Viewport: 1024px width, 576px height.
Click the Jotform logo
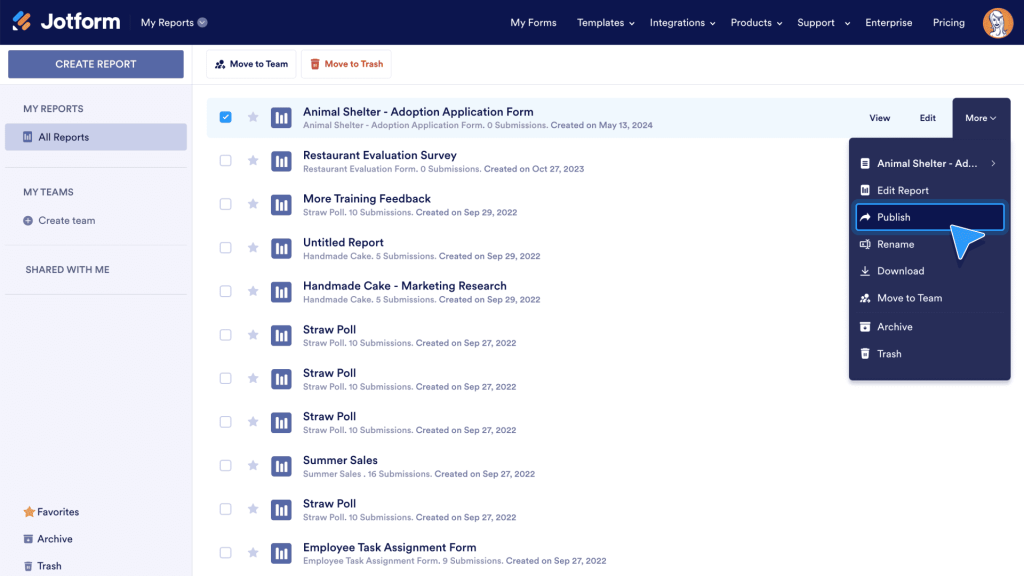click(x=66, y=22)
